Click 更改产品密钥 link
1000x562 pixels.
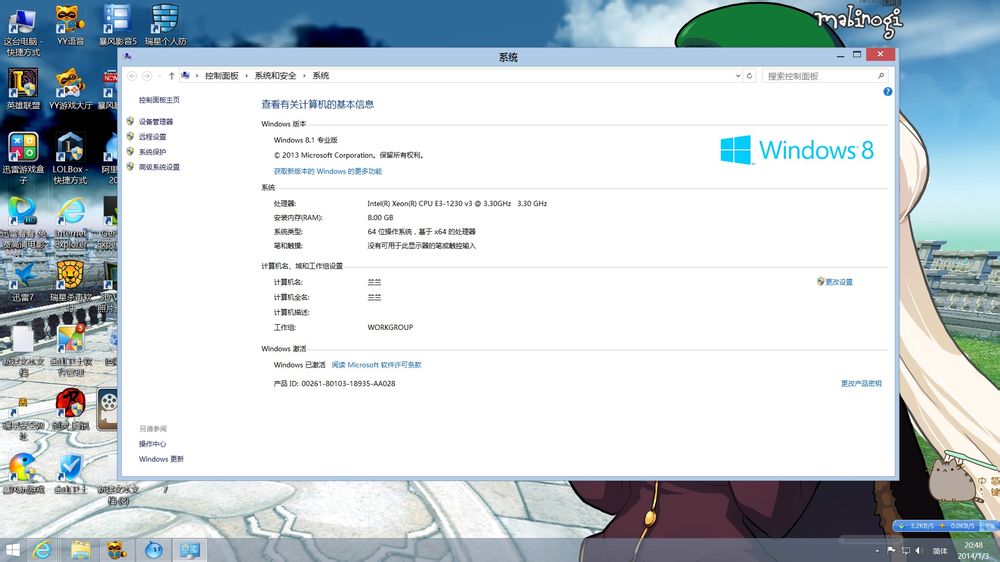(861, 383)
